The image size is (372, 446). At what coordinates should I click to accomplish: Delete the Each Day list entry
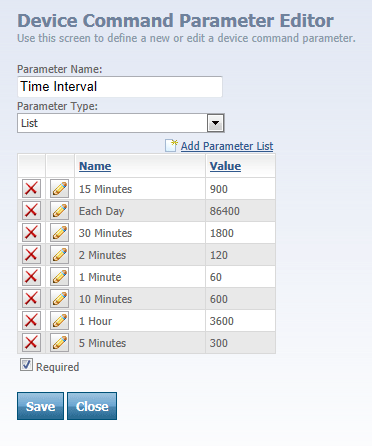click(x=31, y=211)
